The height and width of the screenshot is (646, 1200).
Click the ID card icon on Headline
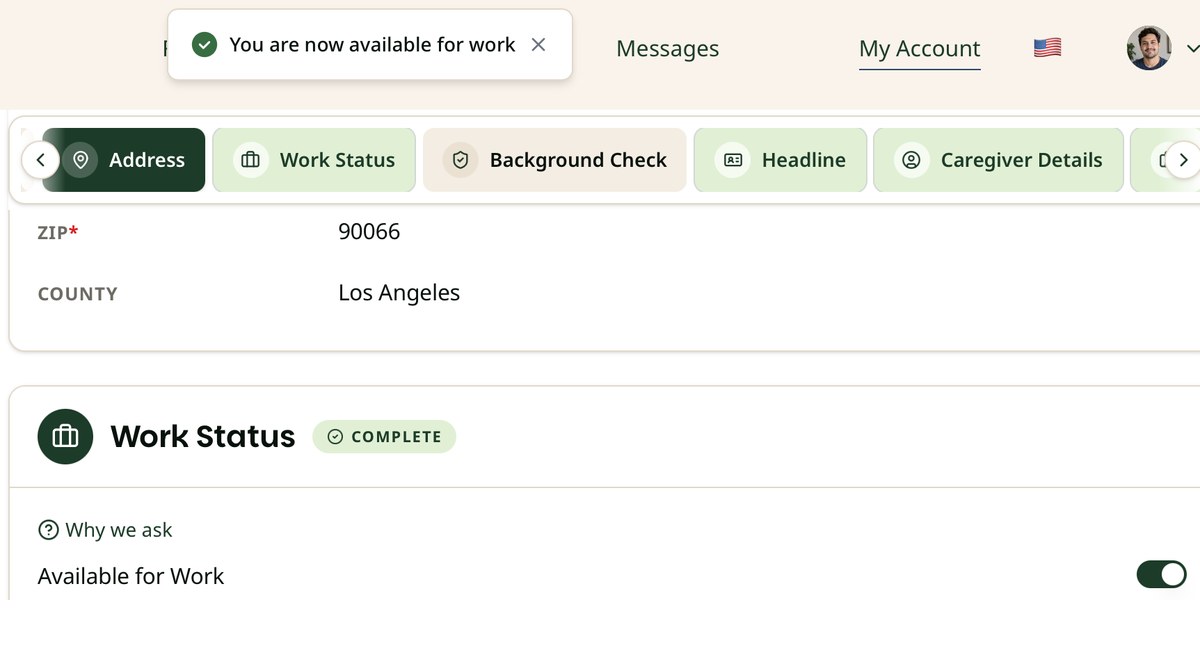point(732,160)
